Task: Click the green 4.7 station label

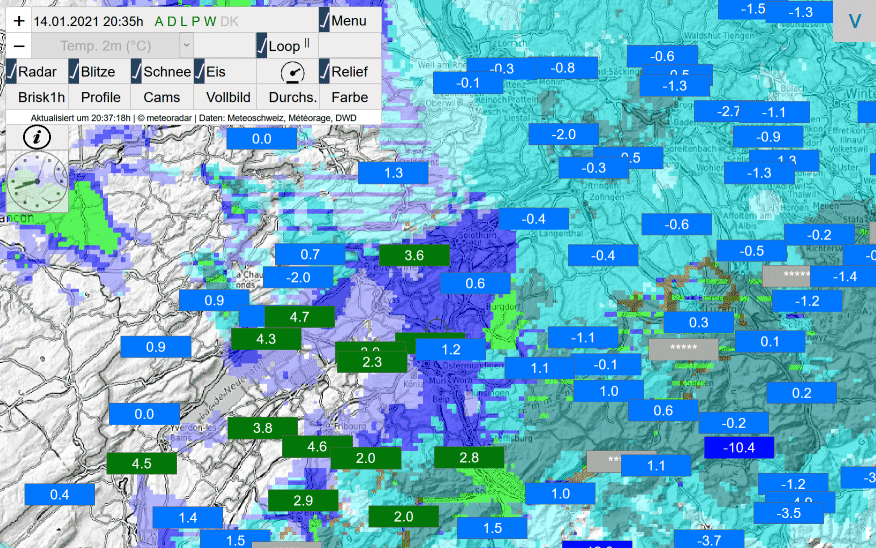Action: point(299,317)
